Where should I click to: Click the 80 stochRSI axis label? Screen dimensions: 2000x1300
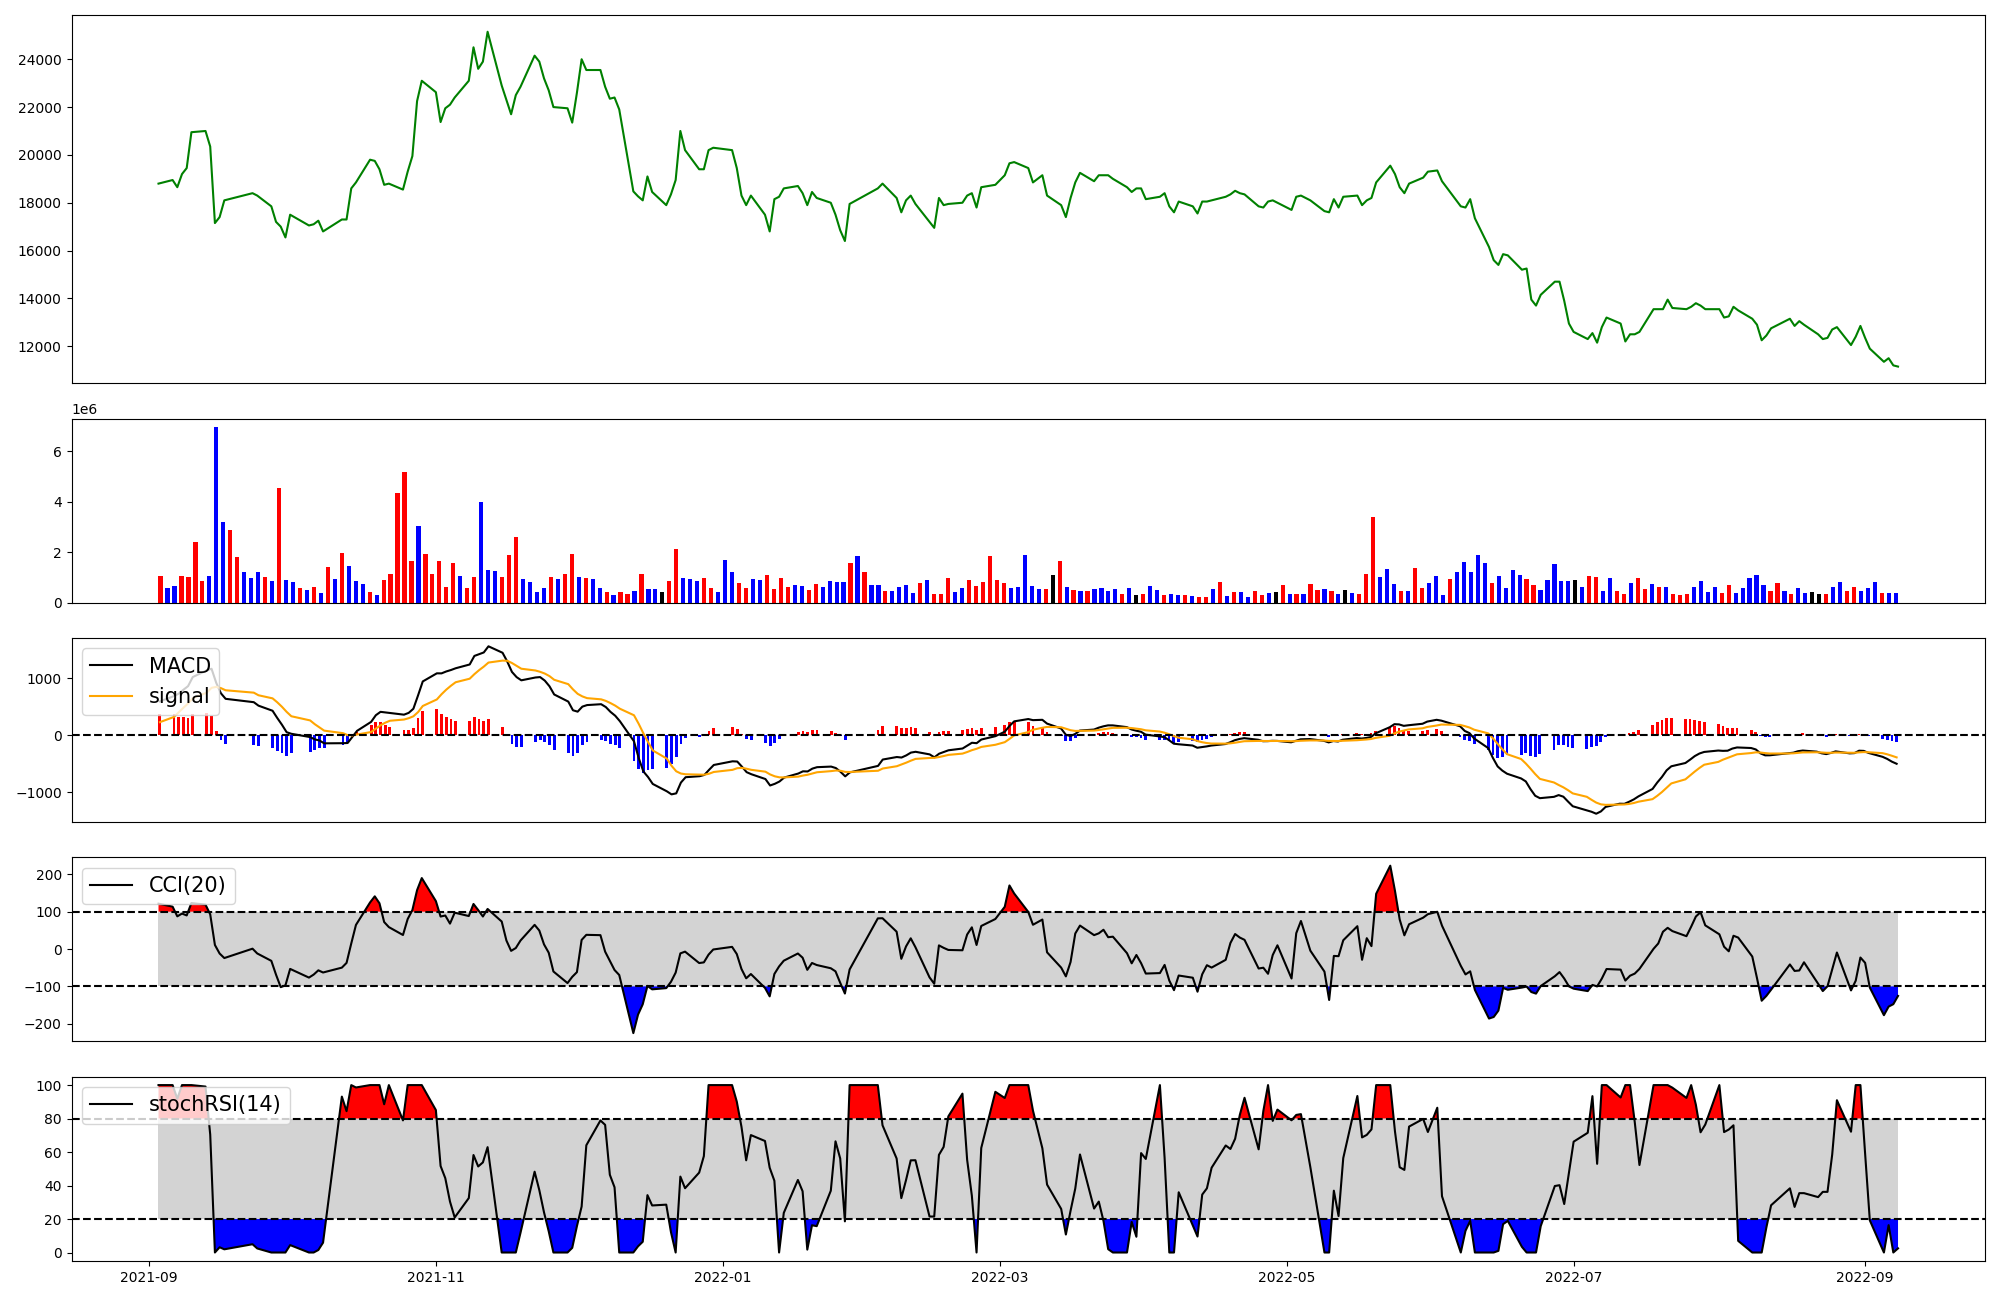(53, 1119)
